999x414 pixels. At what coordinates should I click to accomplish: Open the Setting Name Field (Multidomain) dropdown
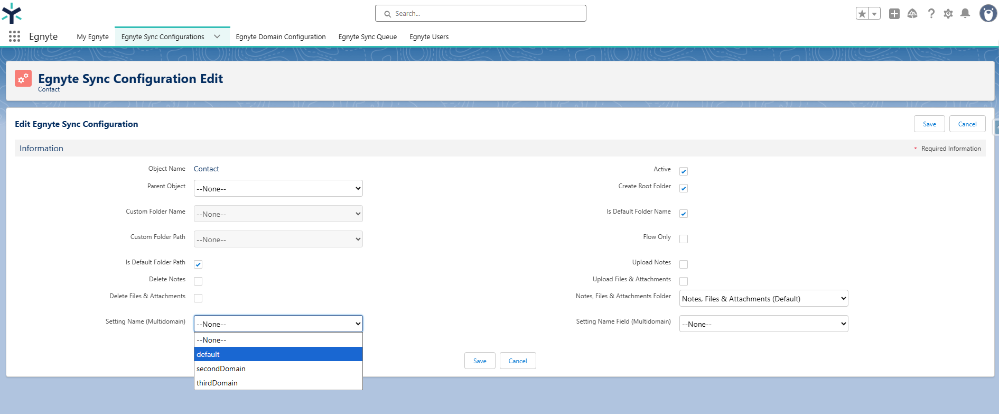(x=764, y=324)
